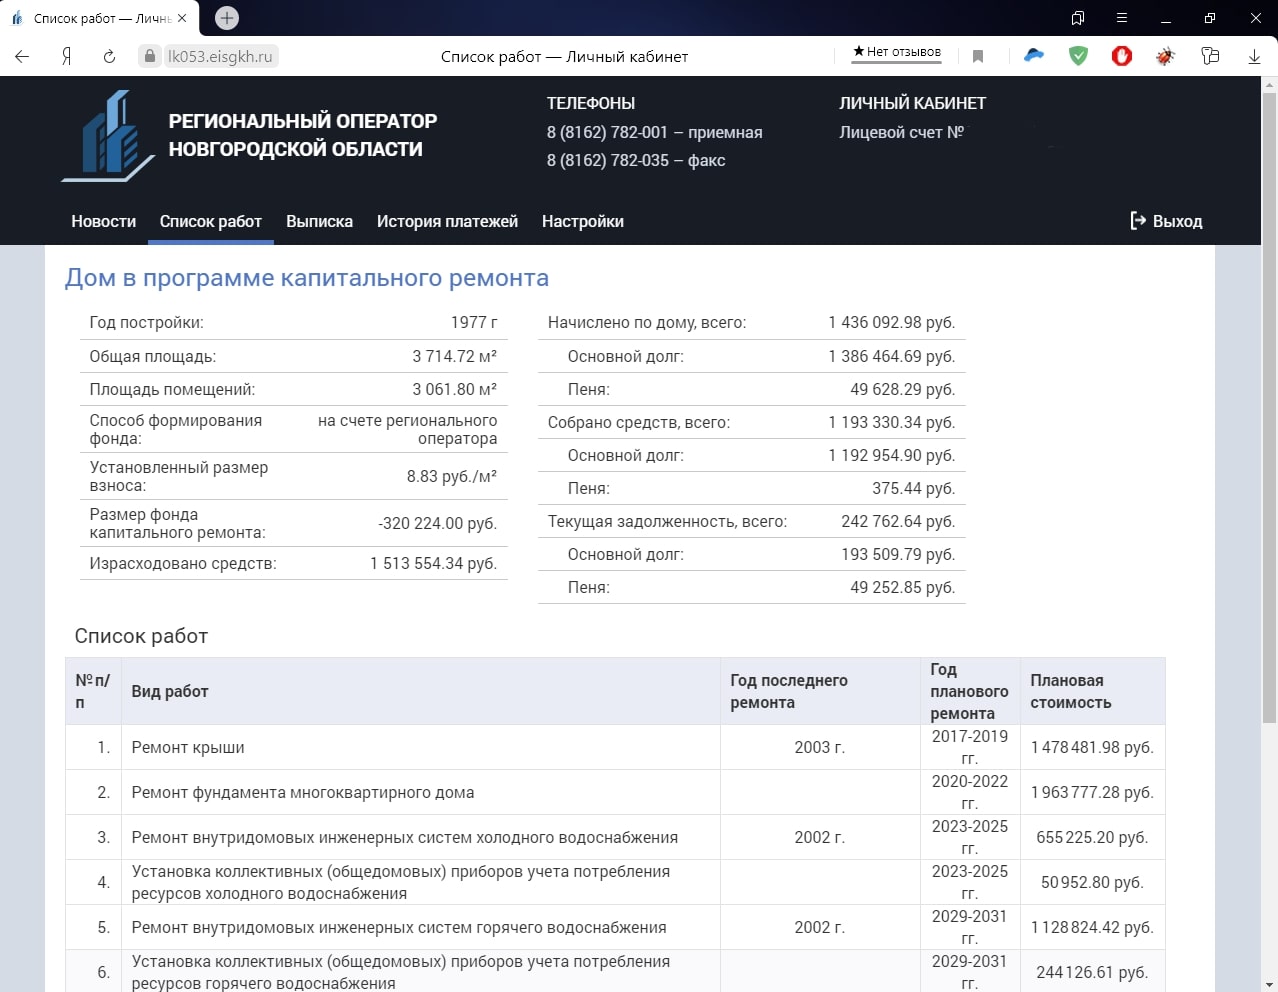Viewport: 1278px width, 992px height.
Task: Click the premises area value 3 061.80 м²
Action: pyautogui.click(x=455, y=389)
